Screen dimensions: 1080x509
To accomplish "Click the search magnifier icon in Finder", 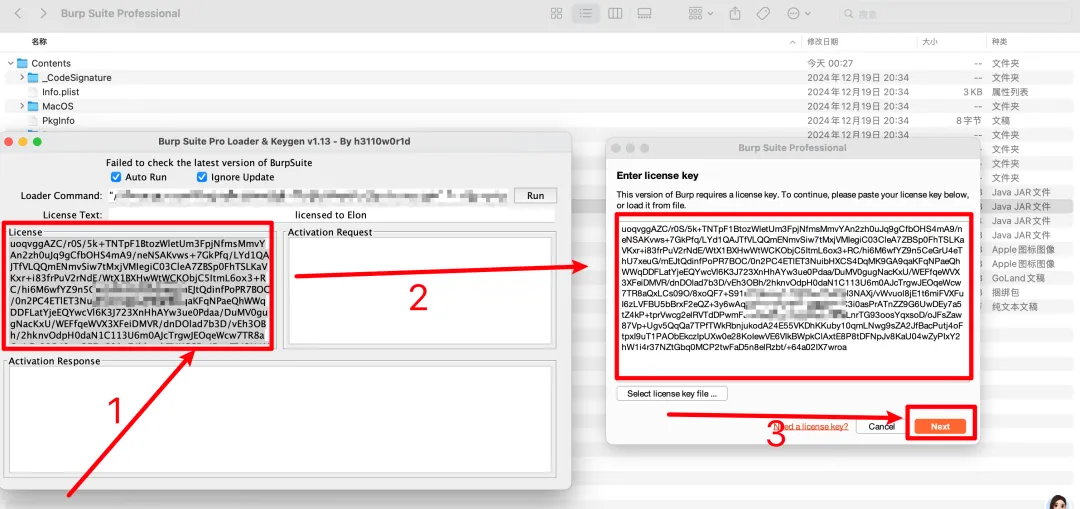I will 849,14.
